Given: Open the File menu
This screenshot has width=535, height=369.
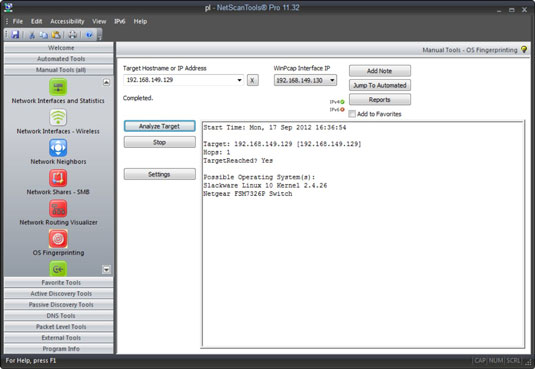Looking at the screenshot, I should click(x=18, y=21).
